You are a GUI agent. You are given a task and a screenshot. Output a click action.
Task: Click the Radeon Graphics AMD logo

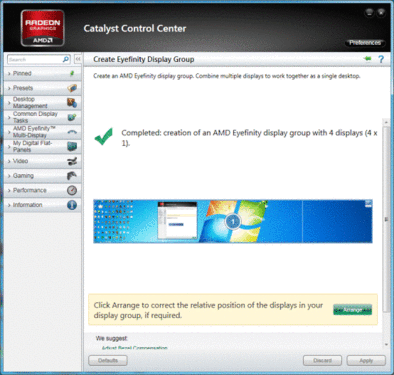coord(42,28)
